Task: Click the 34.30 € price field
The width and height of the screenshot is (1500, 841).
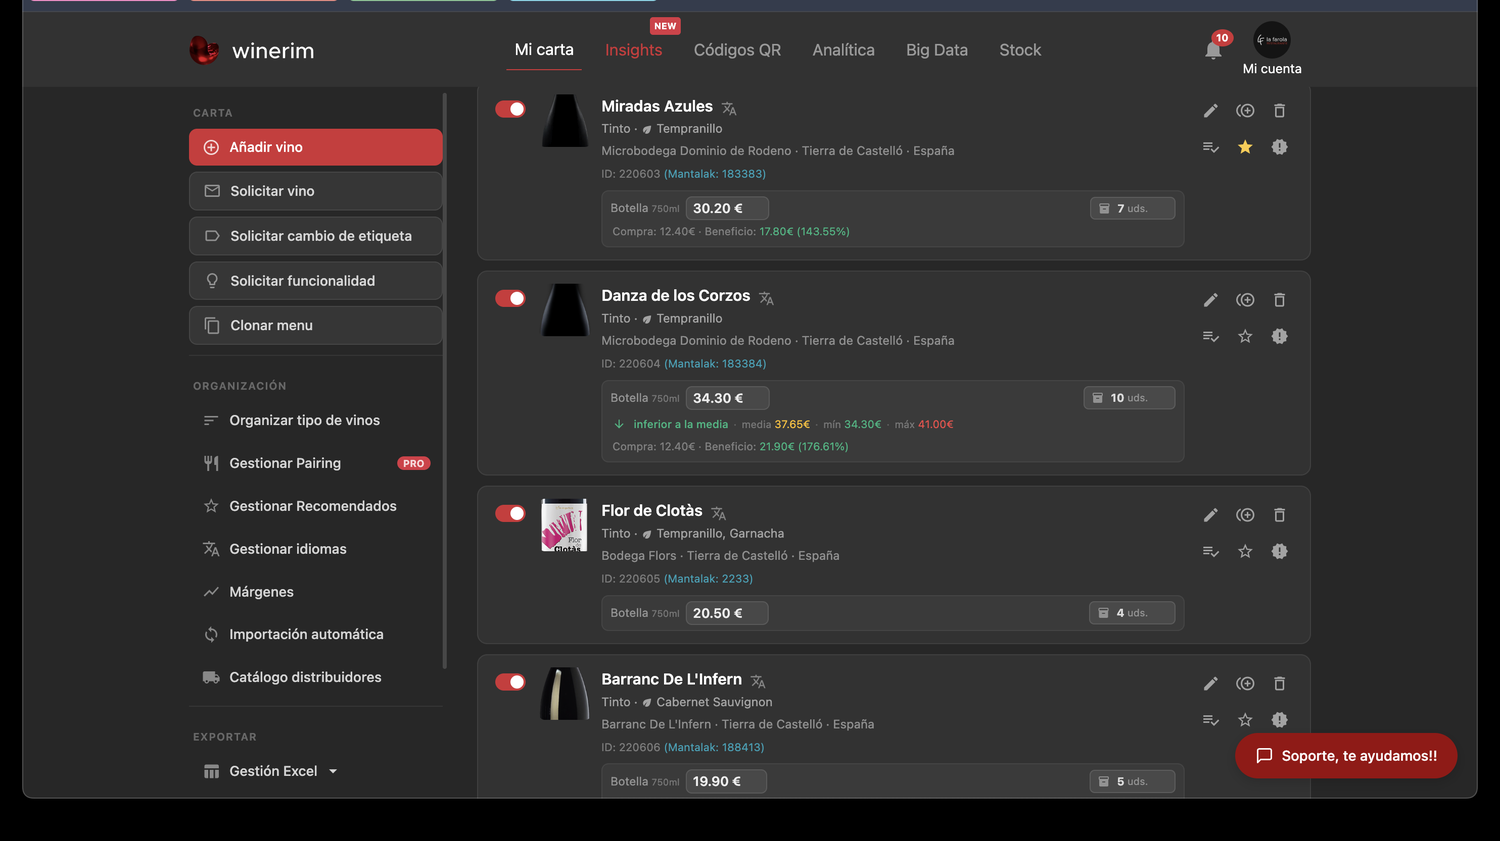Action: (727, 398)
